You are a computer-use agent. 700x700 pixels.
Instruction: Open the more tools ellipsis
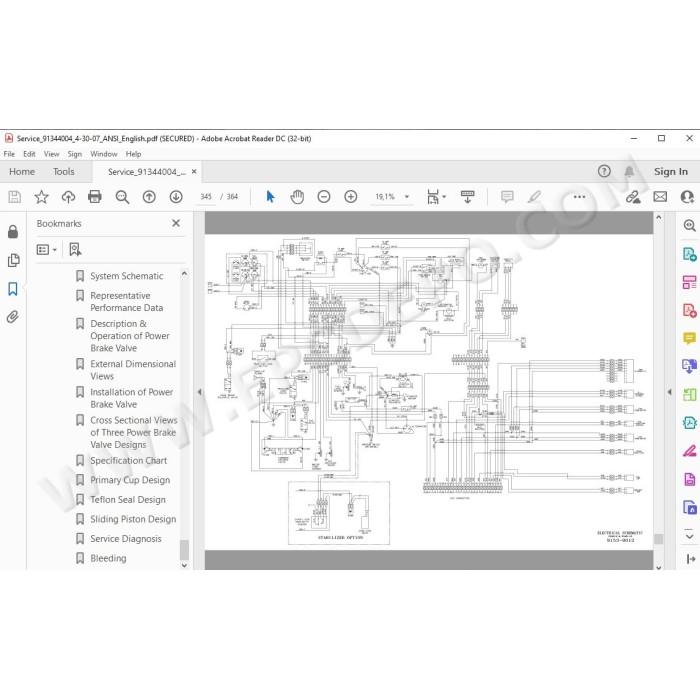click(579, 197)
